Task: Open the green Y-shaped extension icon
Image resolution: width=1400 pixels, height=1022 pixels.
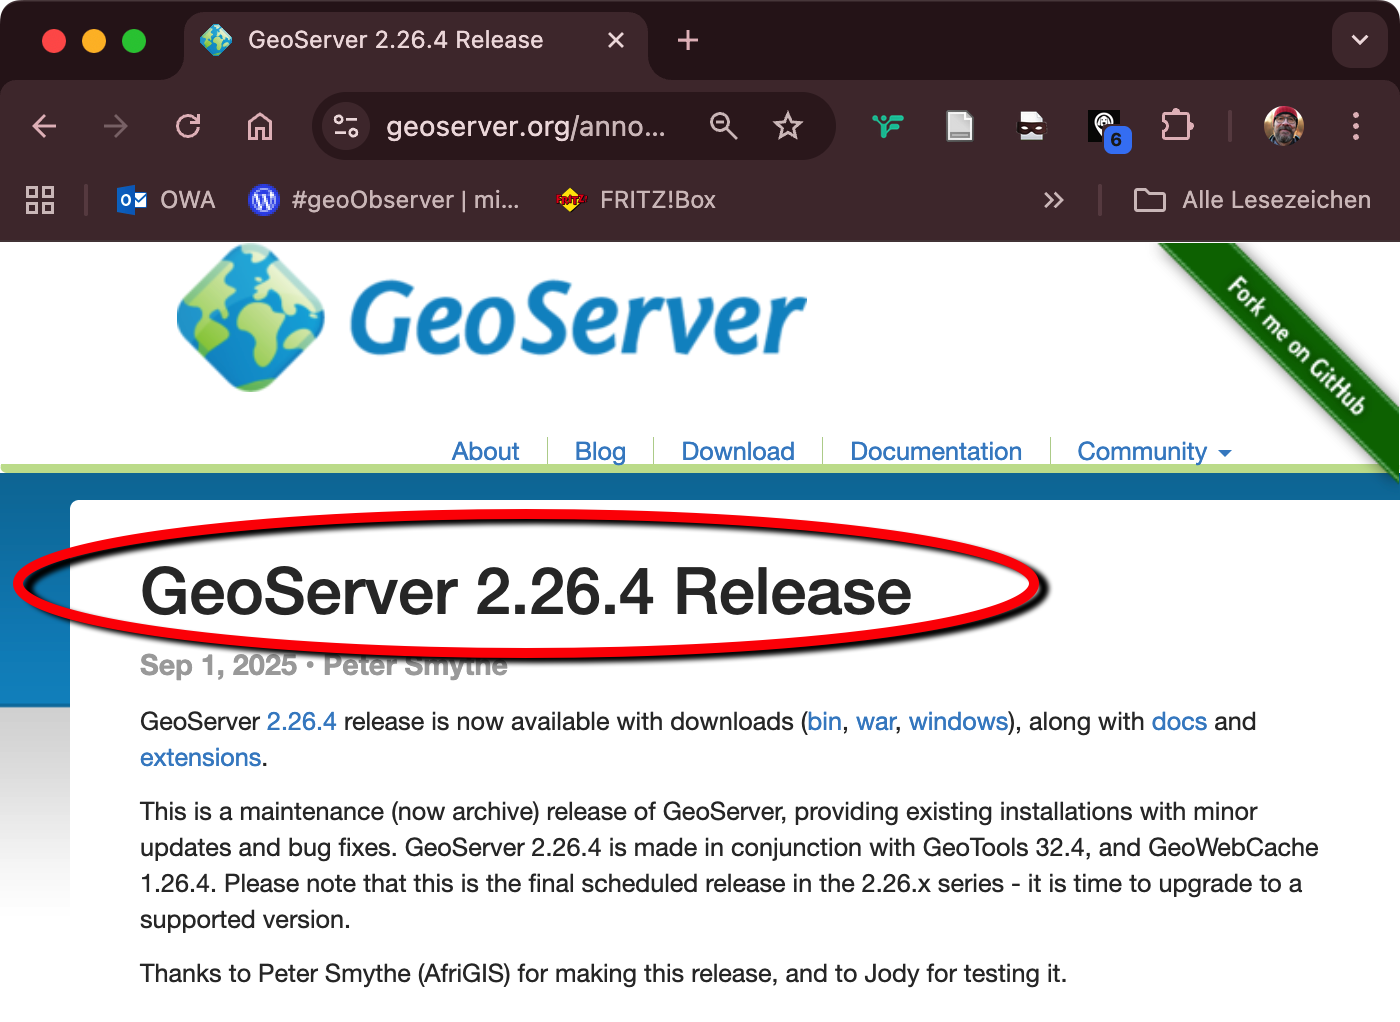Action: point(887,126)
